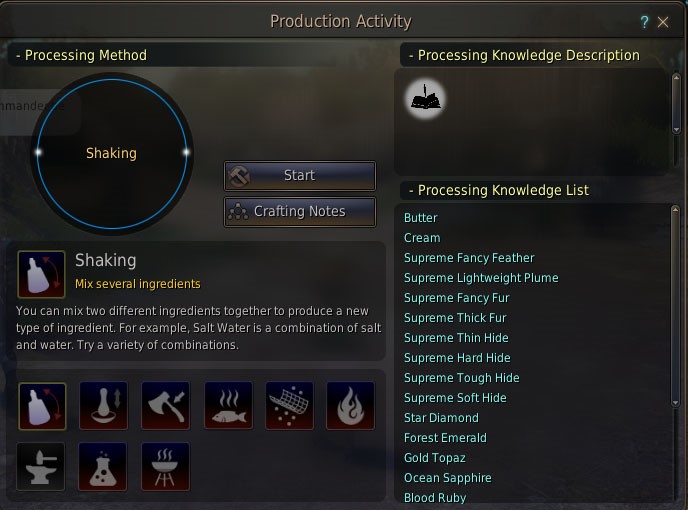Pick the Simple Alchemy flask icon
This screenshot has height=510, width=688.
[x=103, y=467]
